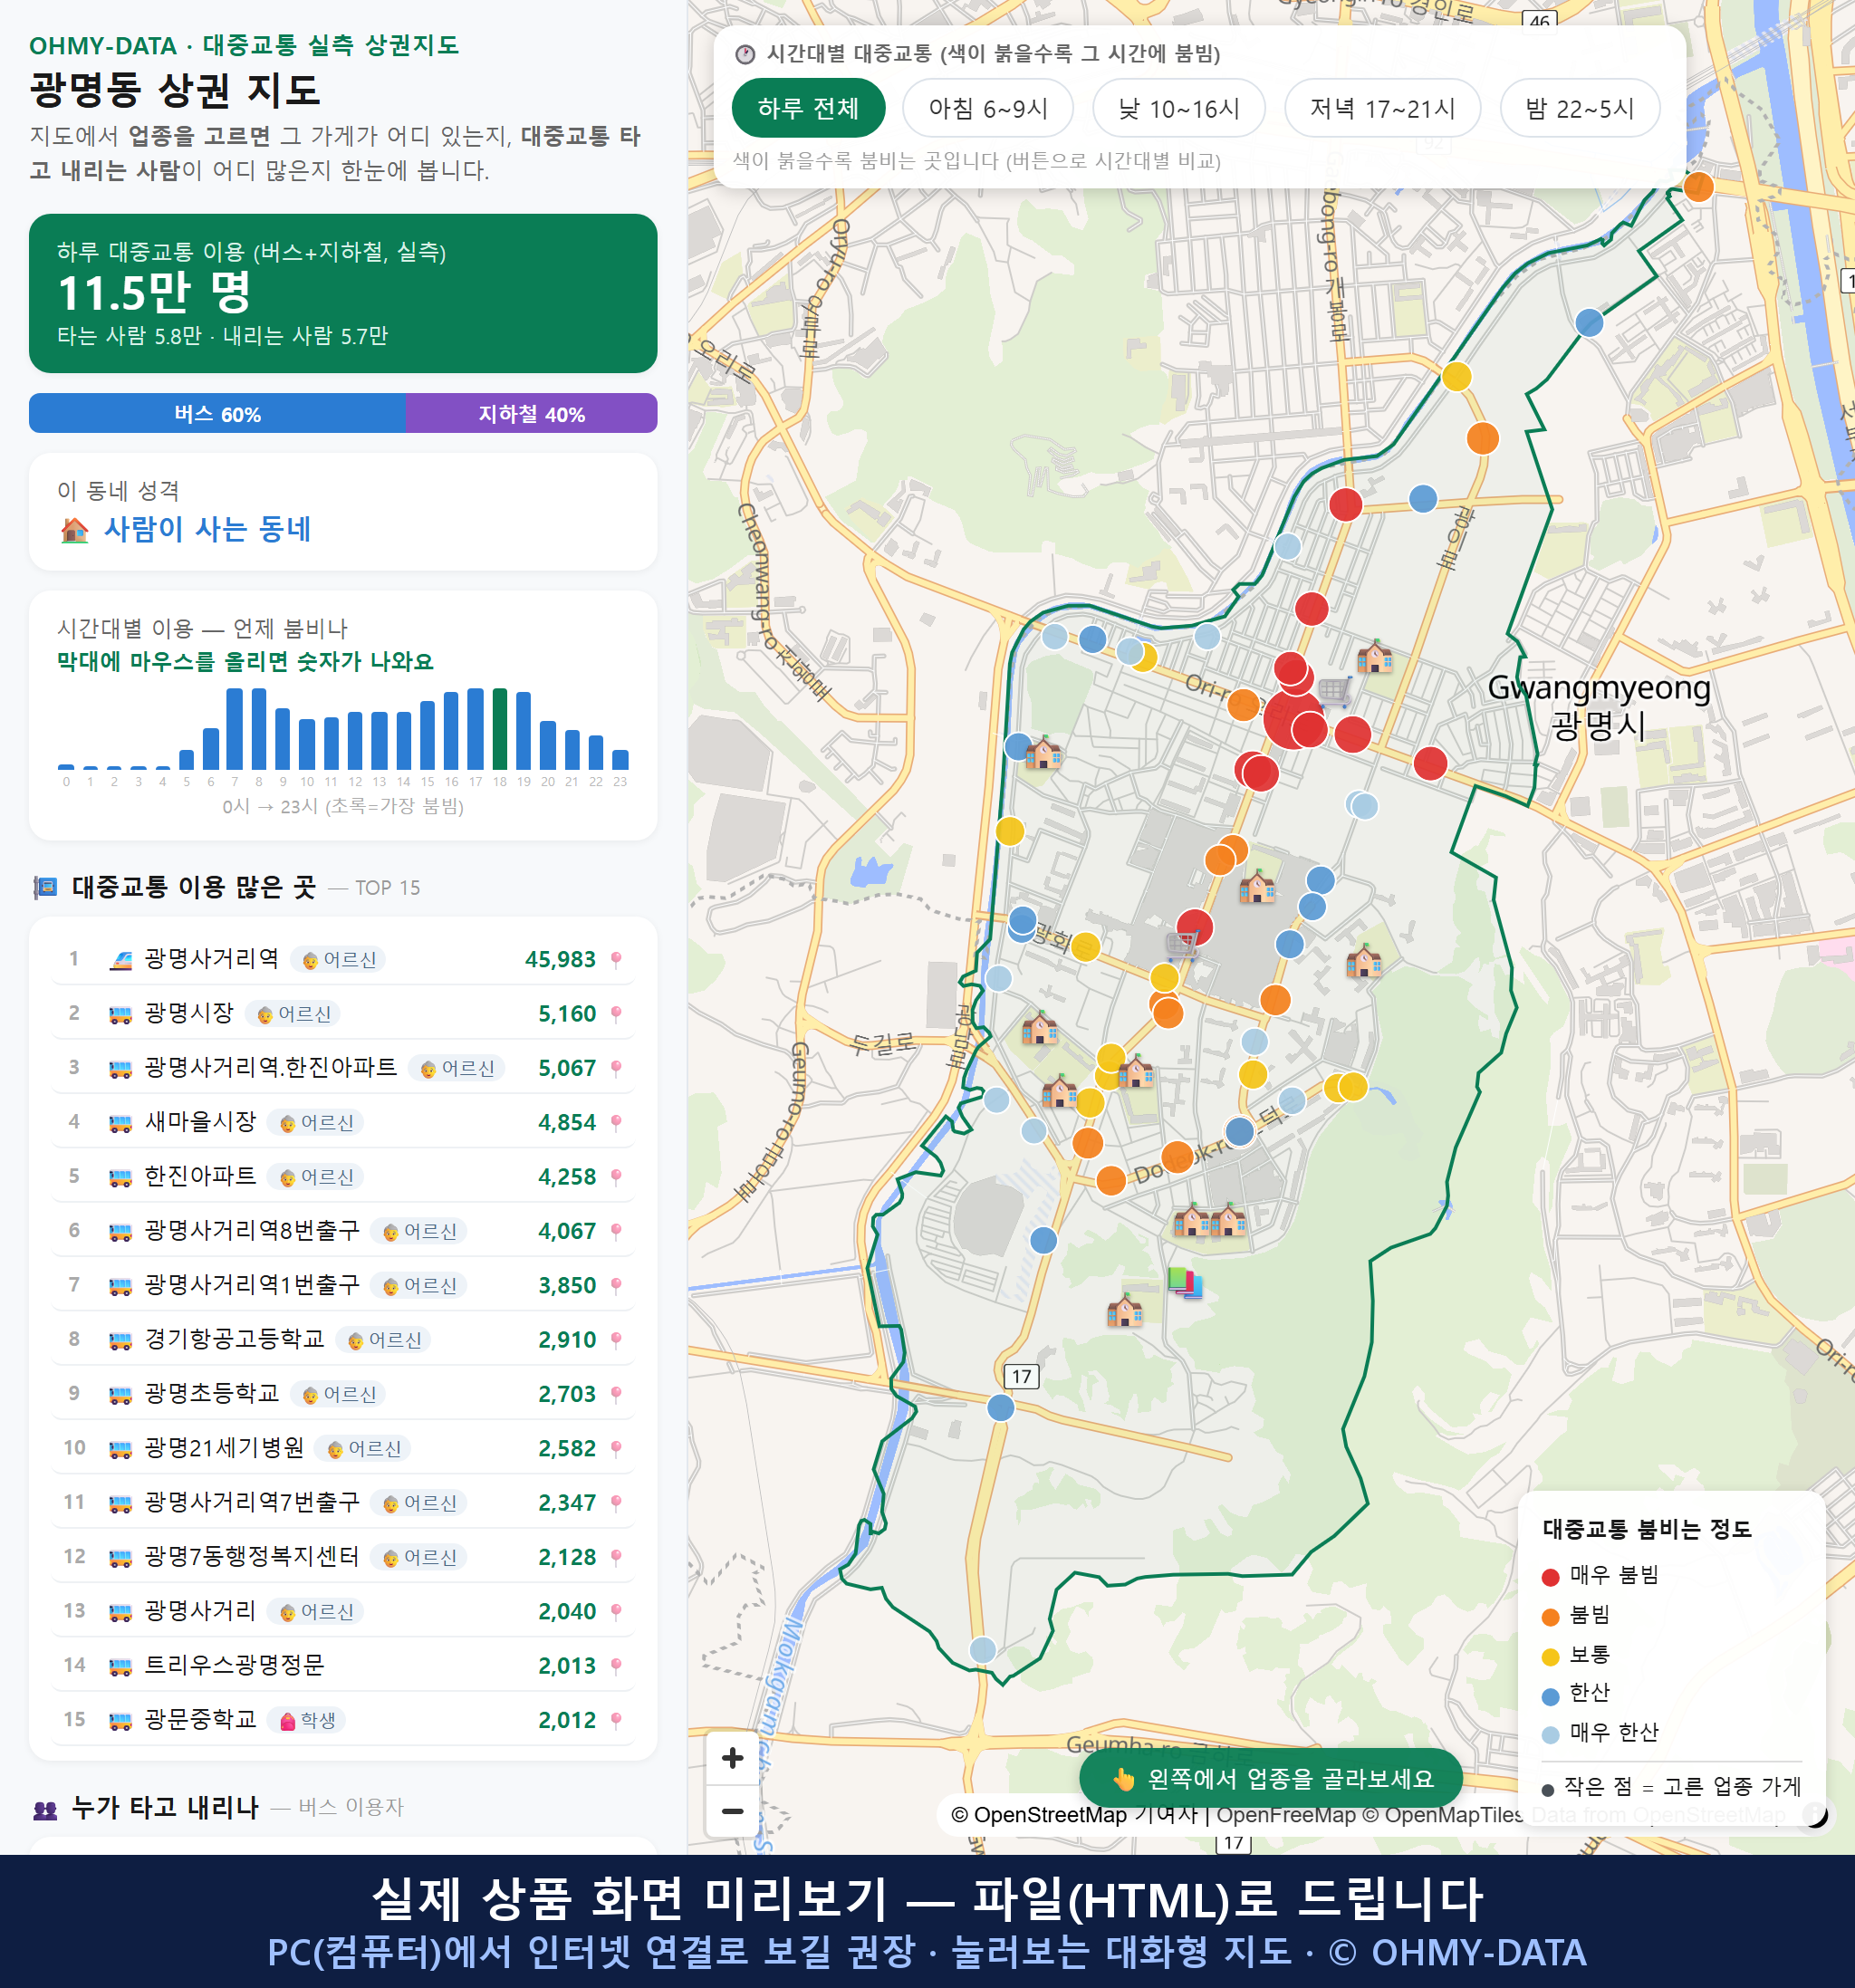Locate 광문중학교 with its pin icon
The image size is (1855, 1988).
pyautogui.click(x=616, y=1720)
